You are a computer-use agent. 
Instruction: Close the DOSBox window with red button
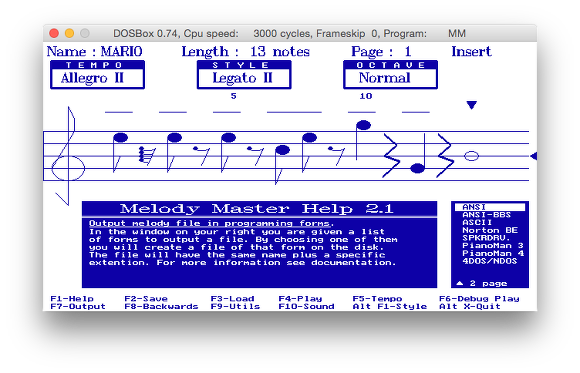54,33
